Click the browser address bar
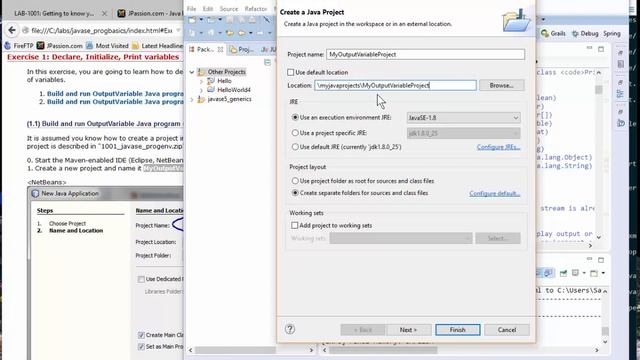 [x=102, y=30]
